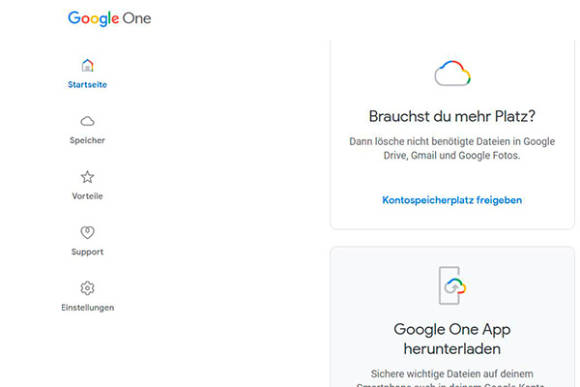This screenshot has height=387, width=580.
Task: Click the Brauchst du mehr Platz heading
Action: click(x=452, y=116)
